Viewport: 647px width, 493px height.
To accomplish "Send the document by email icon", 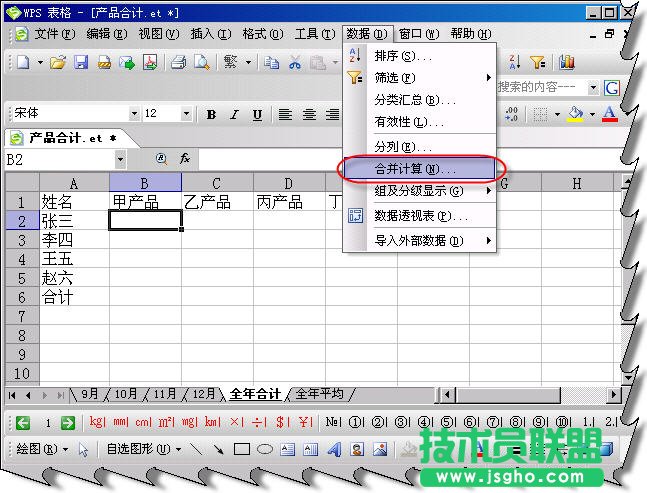I will [x=127, y=62].
